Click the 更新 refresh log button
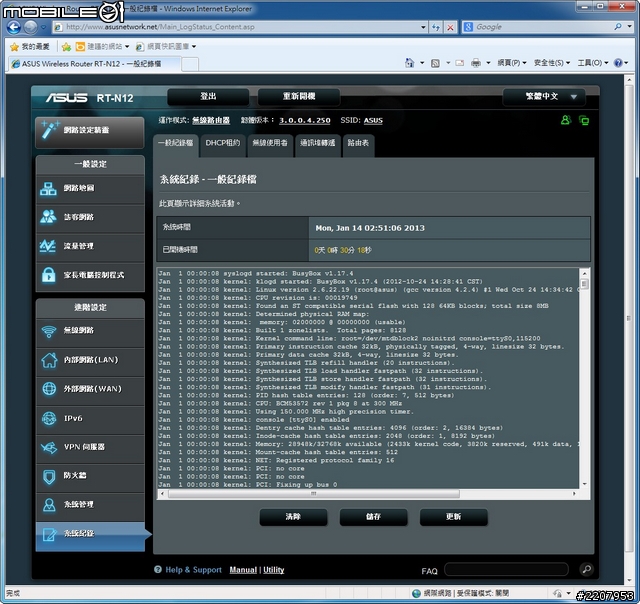The width and height of the screenshot is (640, 604). (x=453, y=517)
